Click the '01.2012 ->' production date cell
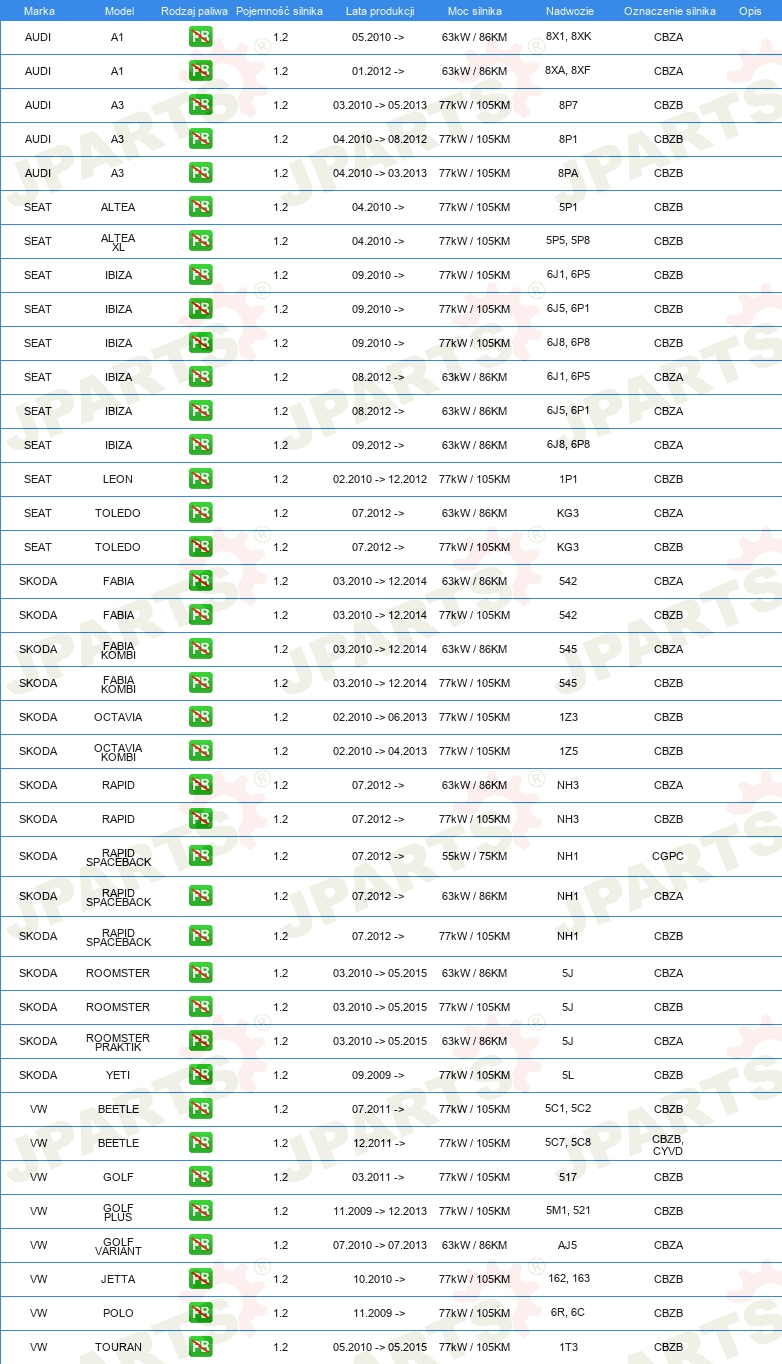The width and height of the screenshot is (782, 1364). 378,71
